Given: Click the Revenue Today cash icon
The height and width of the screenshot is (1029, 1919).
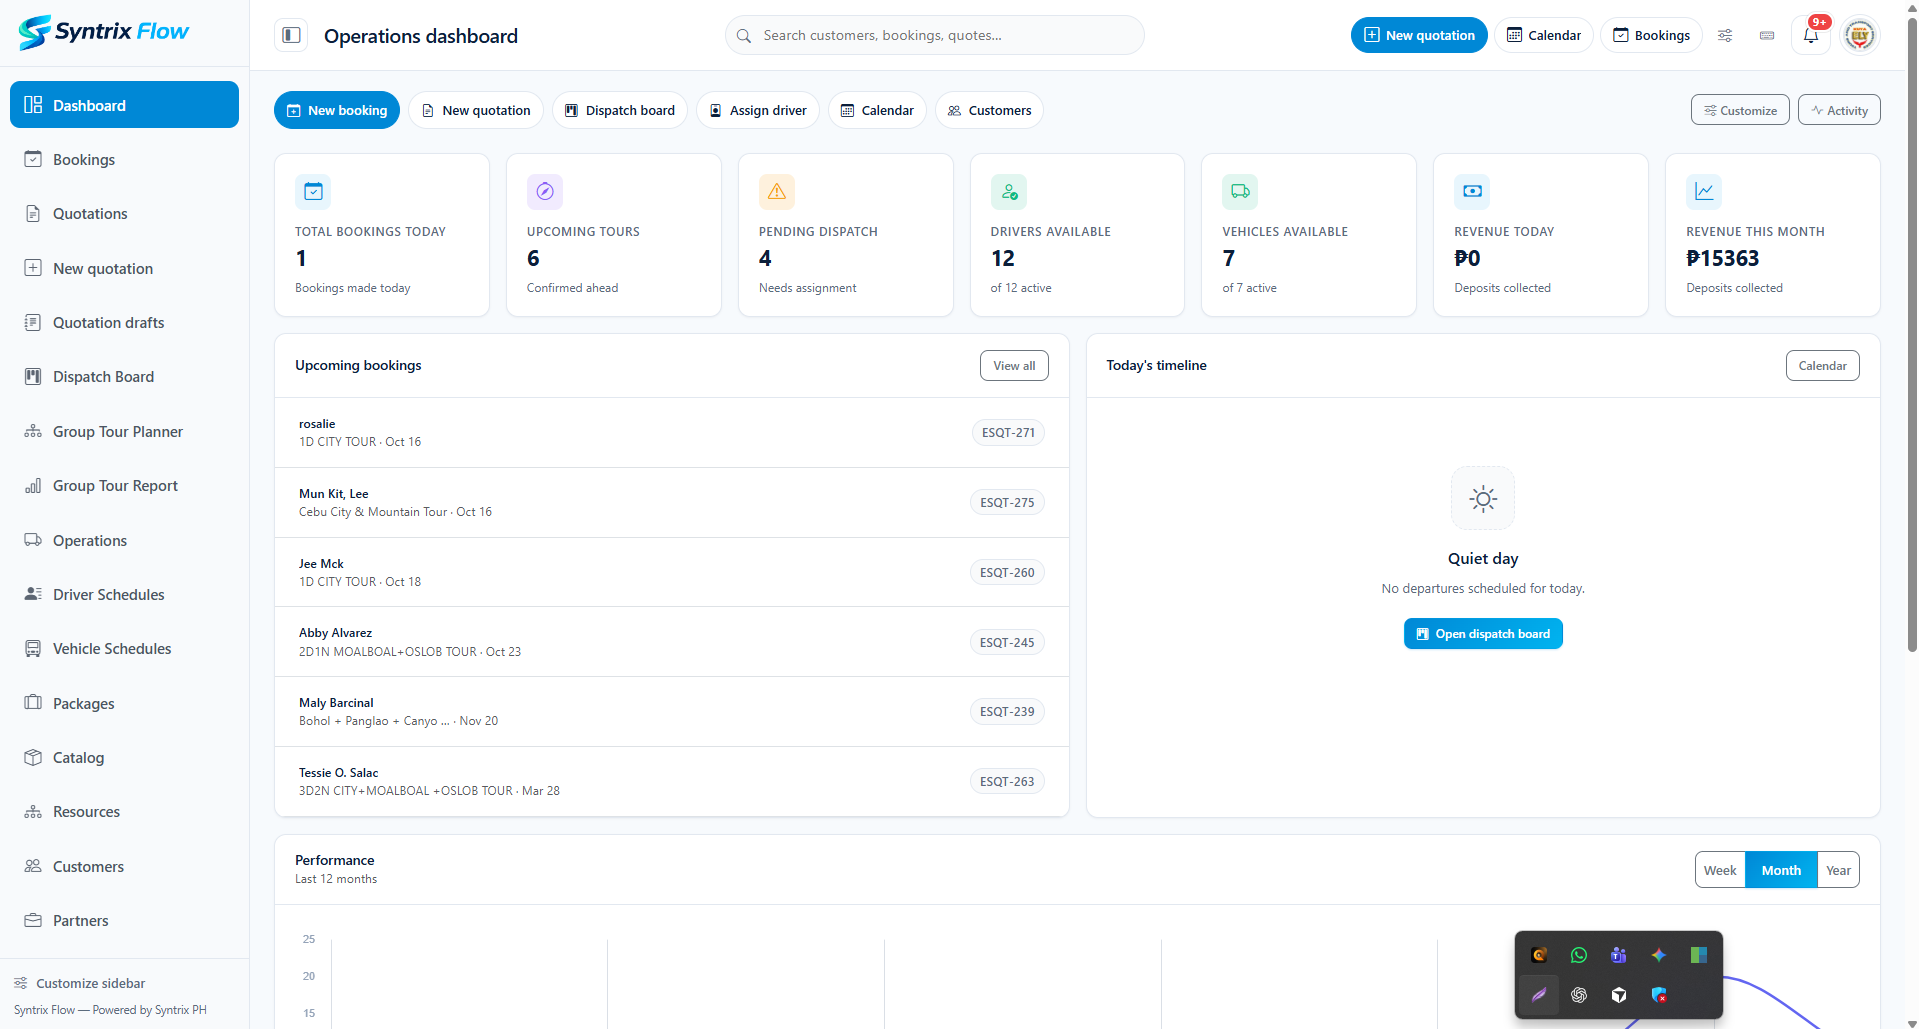Looking at the screenshot, I should pos(1472,191).
